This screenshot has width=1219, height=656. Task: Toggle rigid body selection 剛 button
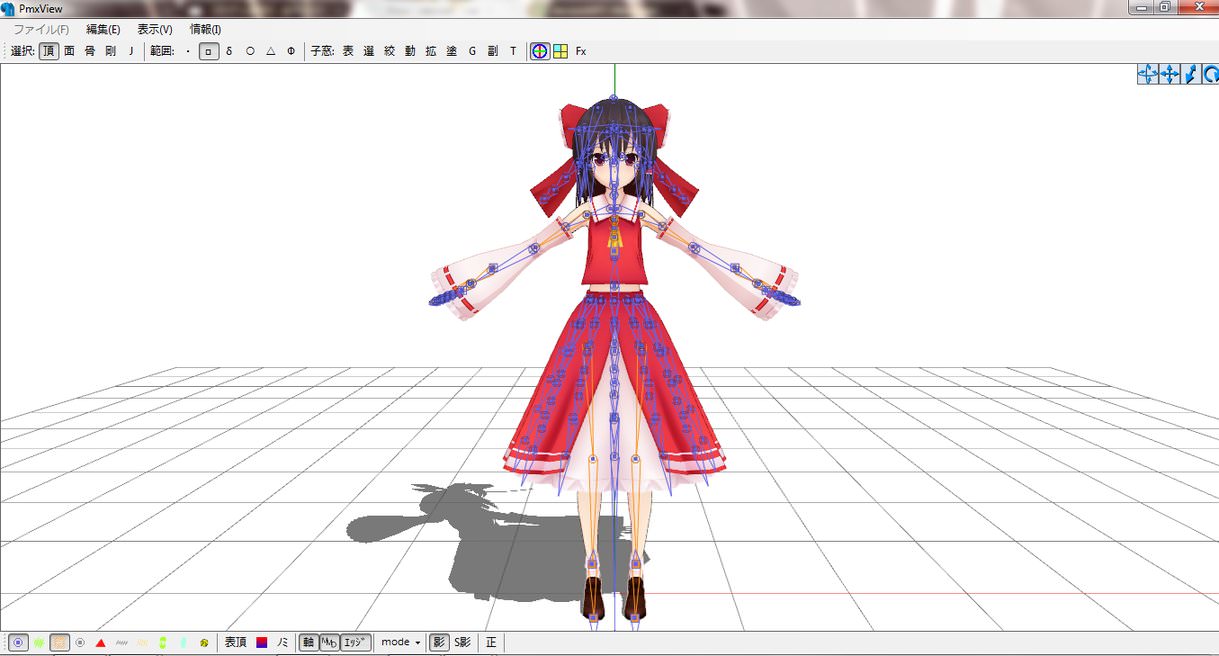(x=110, y=51)
